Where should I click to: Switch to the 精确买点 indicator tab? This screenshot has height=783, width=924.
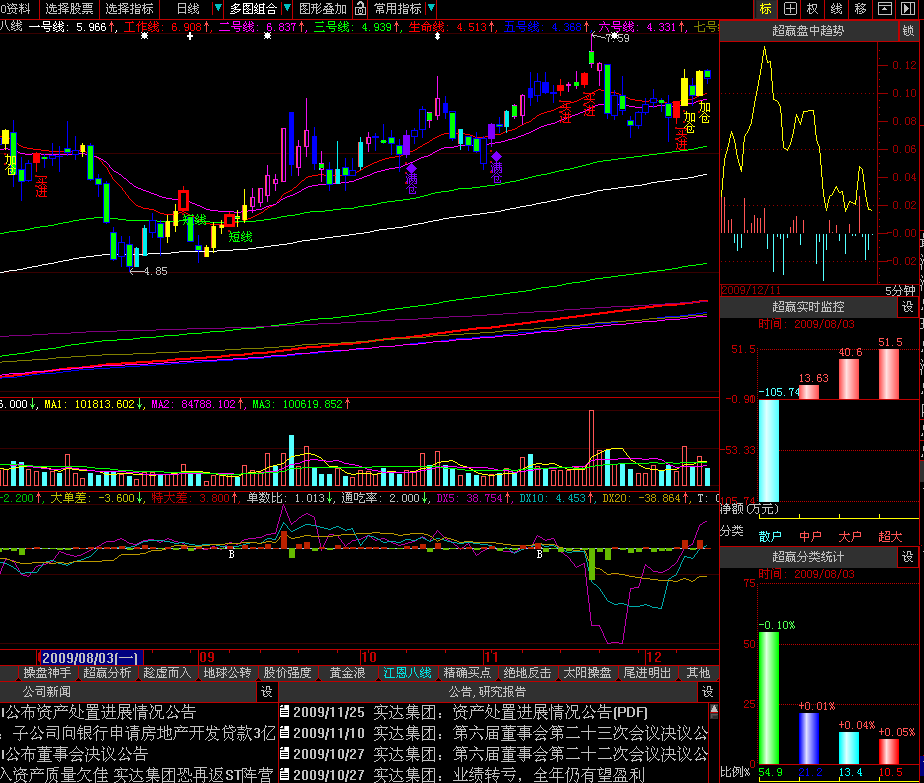point(467,673)
